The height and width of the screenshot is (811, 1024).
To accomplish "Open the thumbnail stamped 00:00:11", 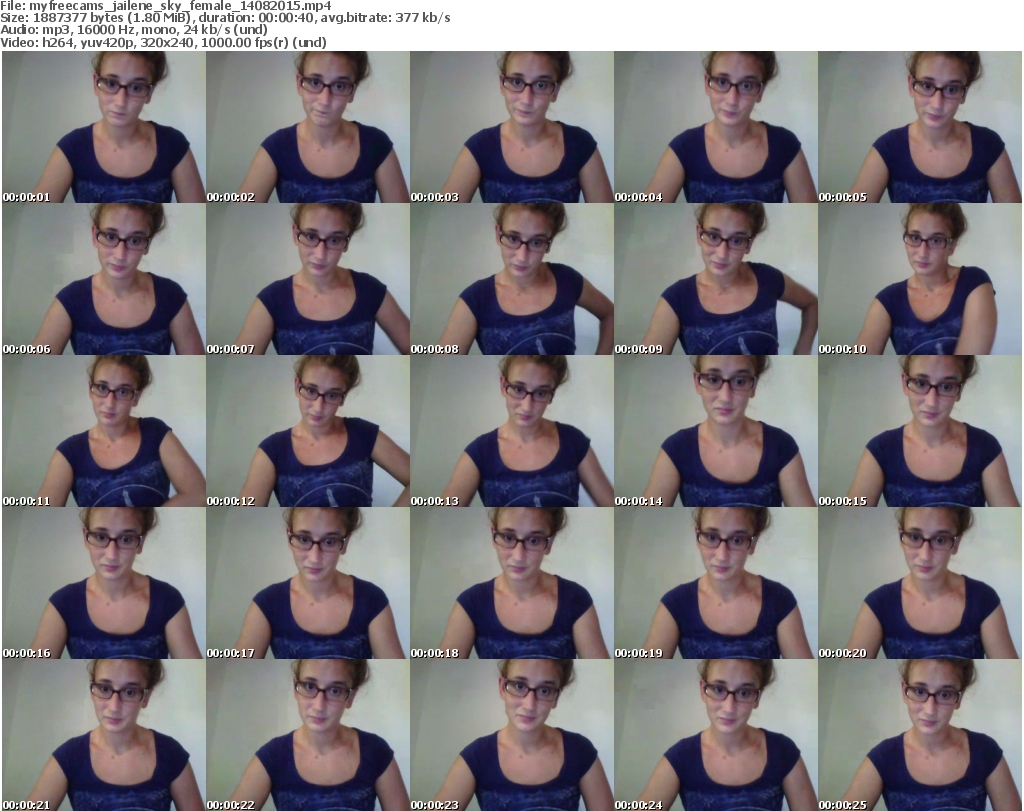I will pos(104,431).
